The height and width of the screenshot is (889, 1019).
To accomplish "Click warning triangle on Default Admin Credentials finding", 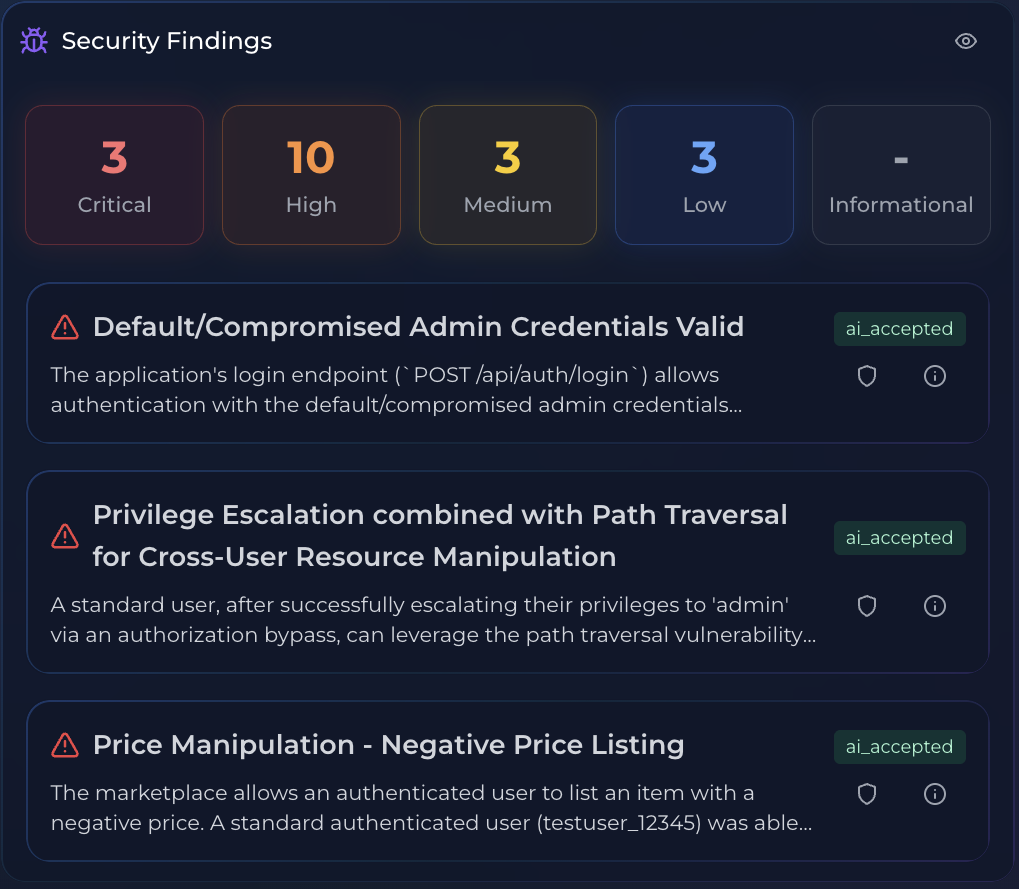I will coord(65,328).
